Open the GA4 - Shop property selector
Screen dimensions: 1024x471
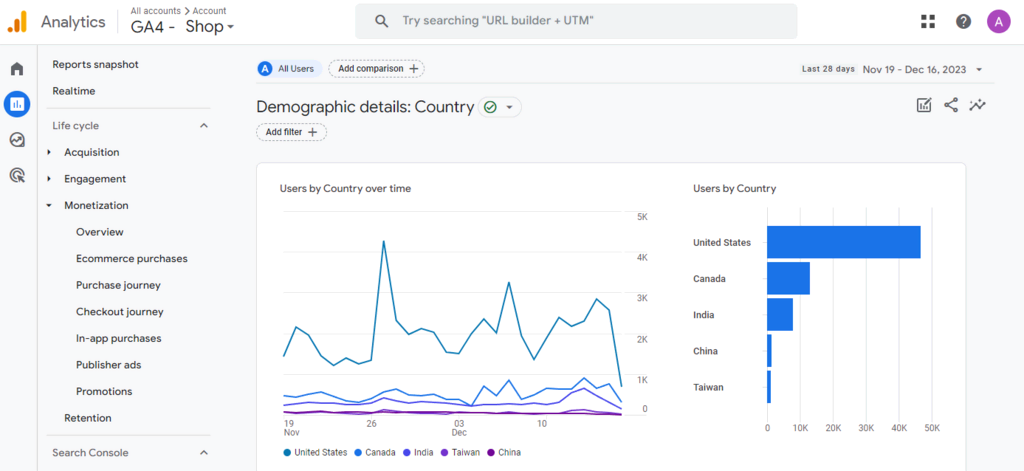183,27
